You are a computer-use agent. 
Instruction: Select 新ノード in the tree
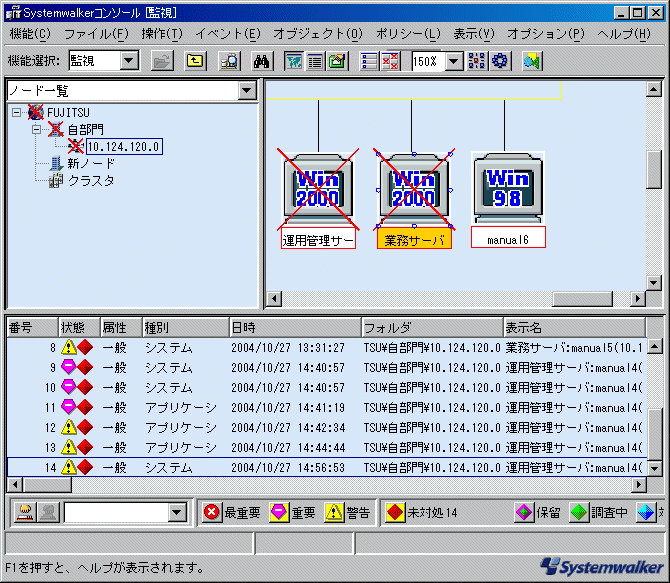(x=91, y=163)
